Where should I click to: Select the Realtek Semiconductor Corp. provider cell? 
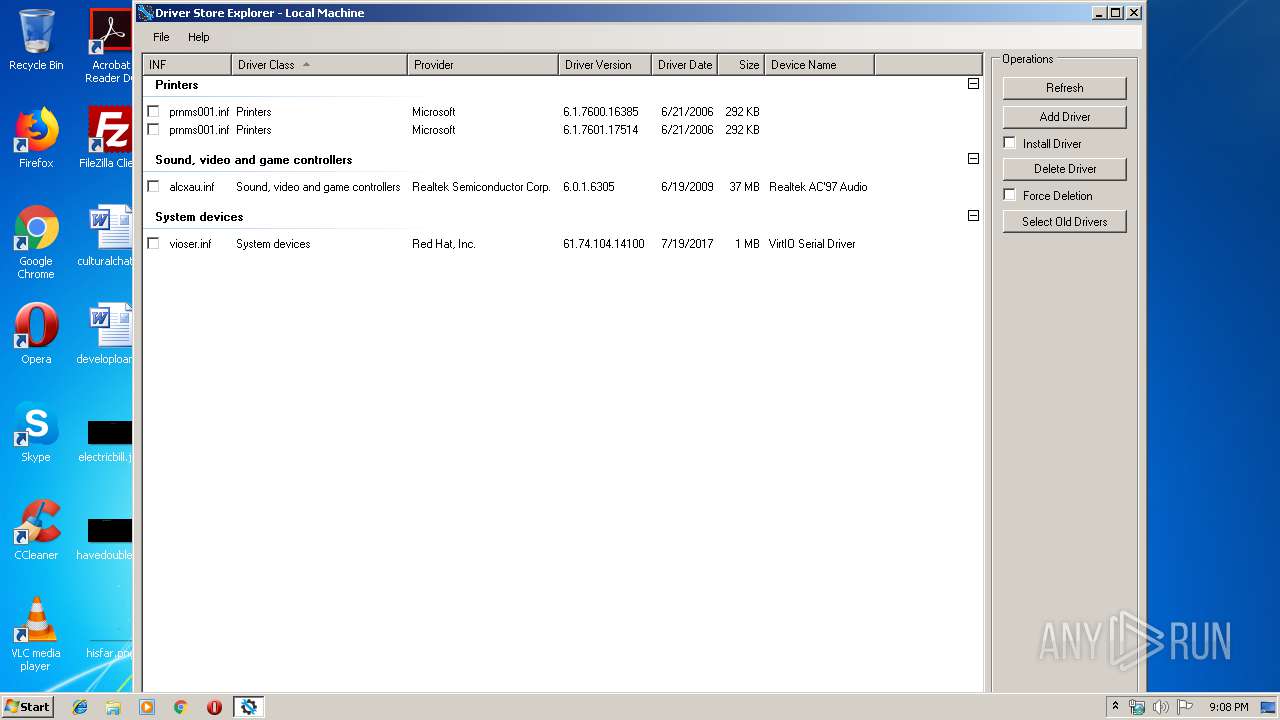click(481, 187)
